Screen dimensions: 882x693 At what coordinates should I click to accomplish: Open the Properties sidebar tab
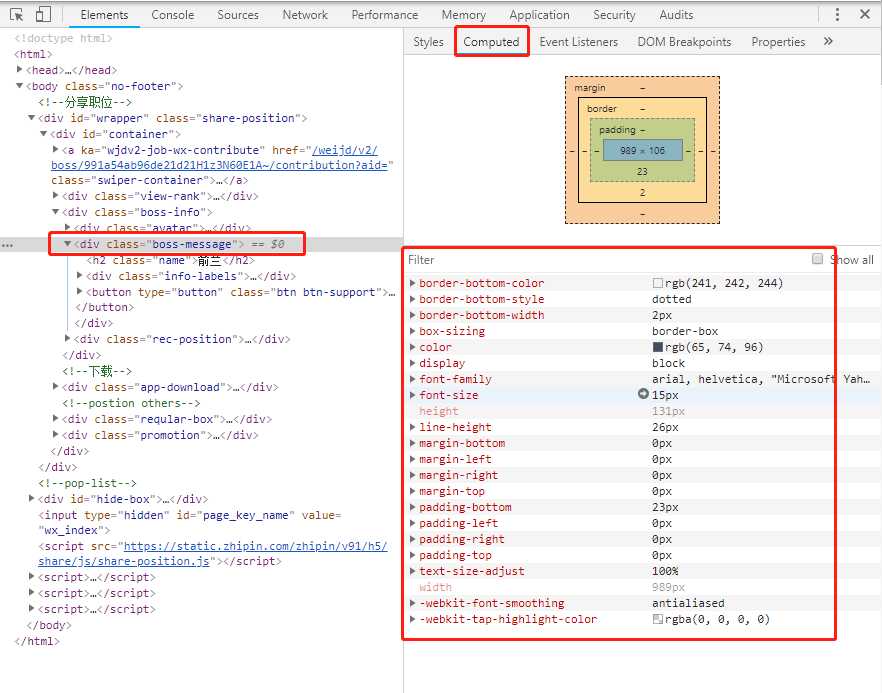tap(778, 42)
